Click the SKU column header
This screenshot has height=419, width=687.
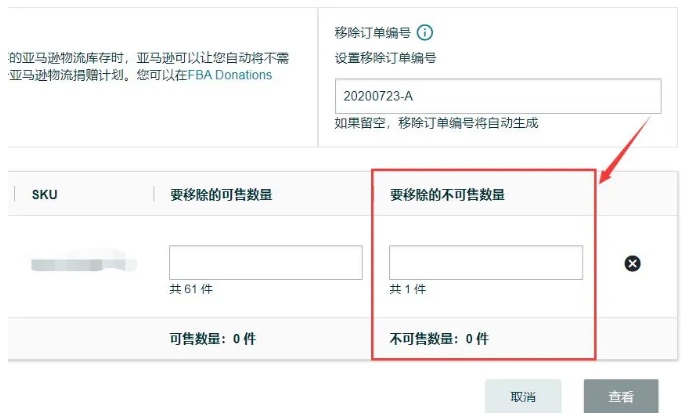pyautogui.click(x=45, y=194)
